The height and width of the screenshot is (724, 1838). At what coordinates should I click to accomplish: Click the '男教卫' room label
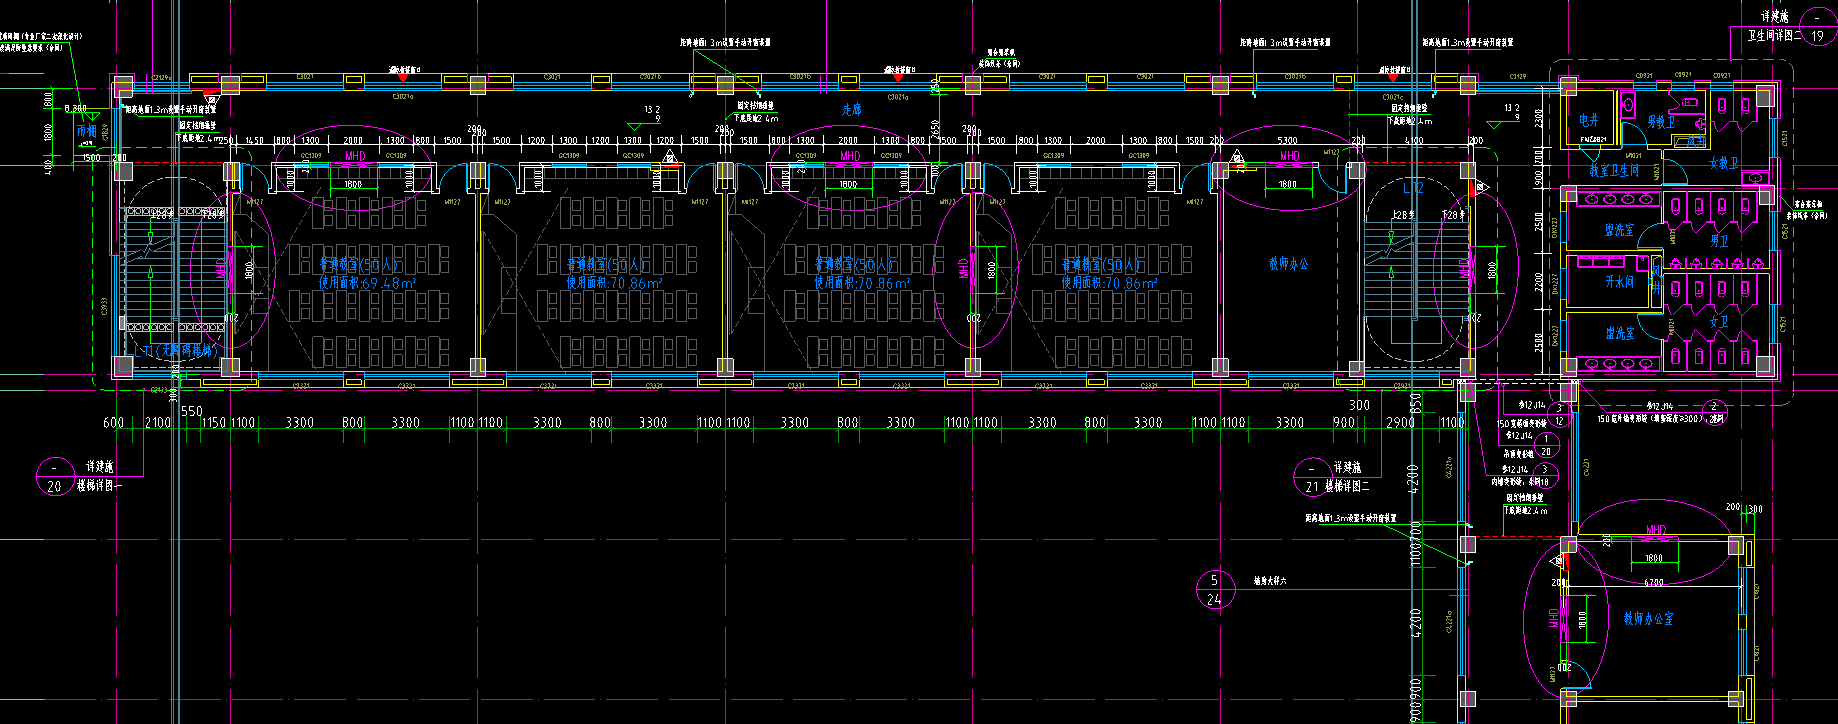click(1660, 122)
